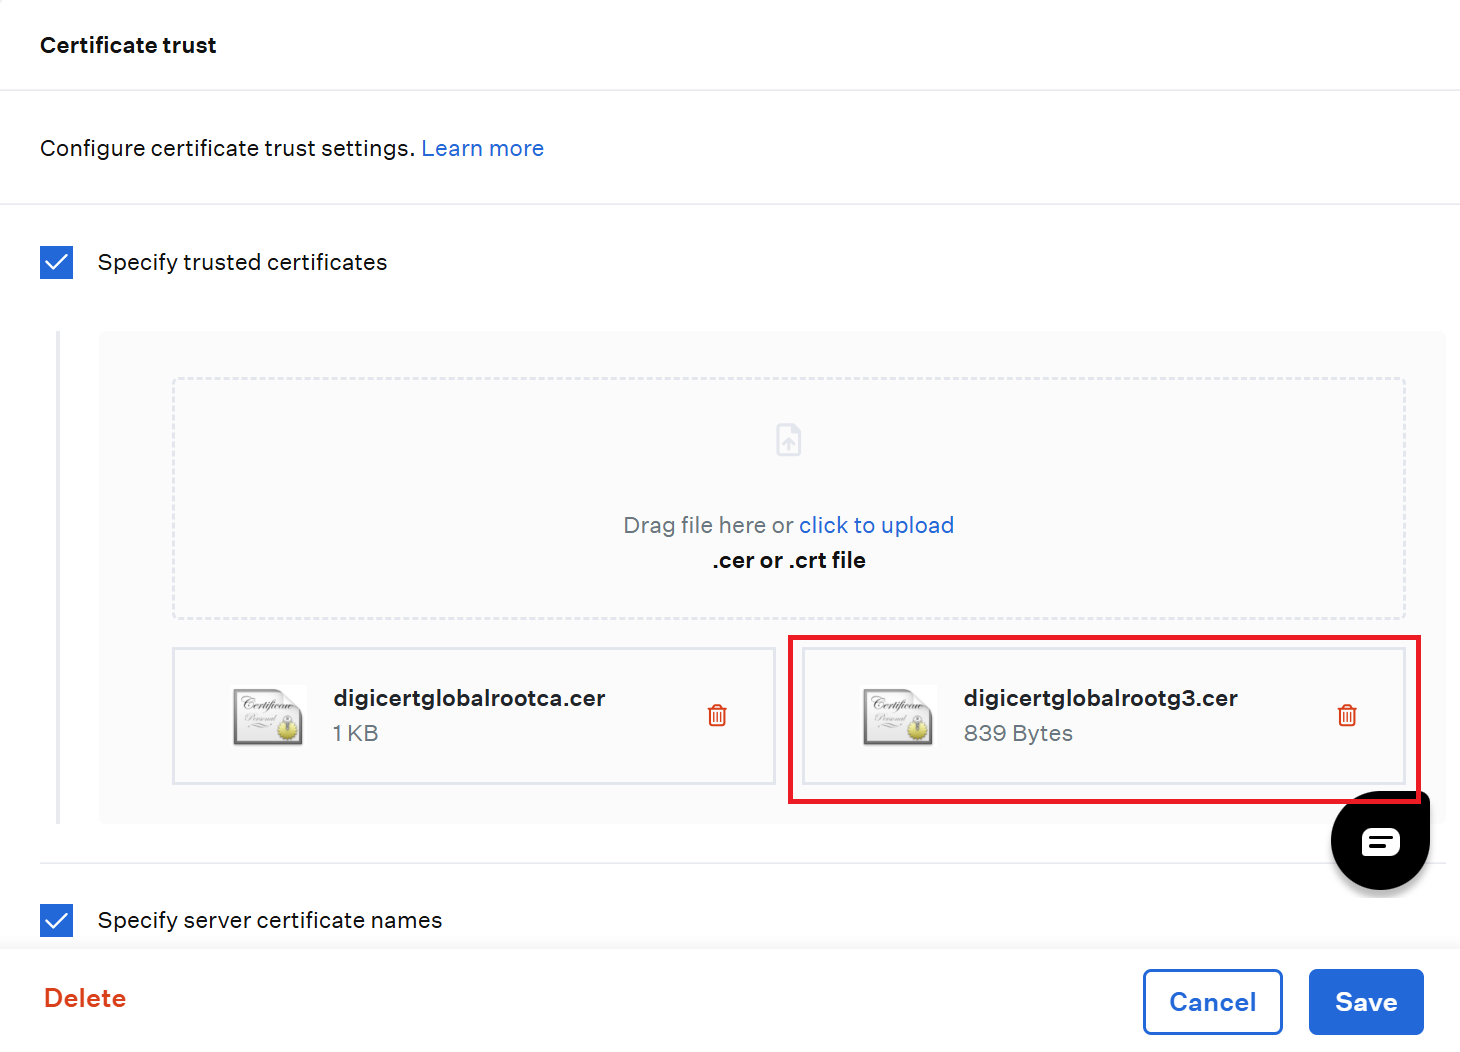
Task: Click the '.cer or .crt file' hint text
Action: tap(789, 560)
